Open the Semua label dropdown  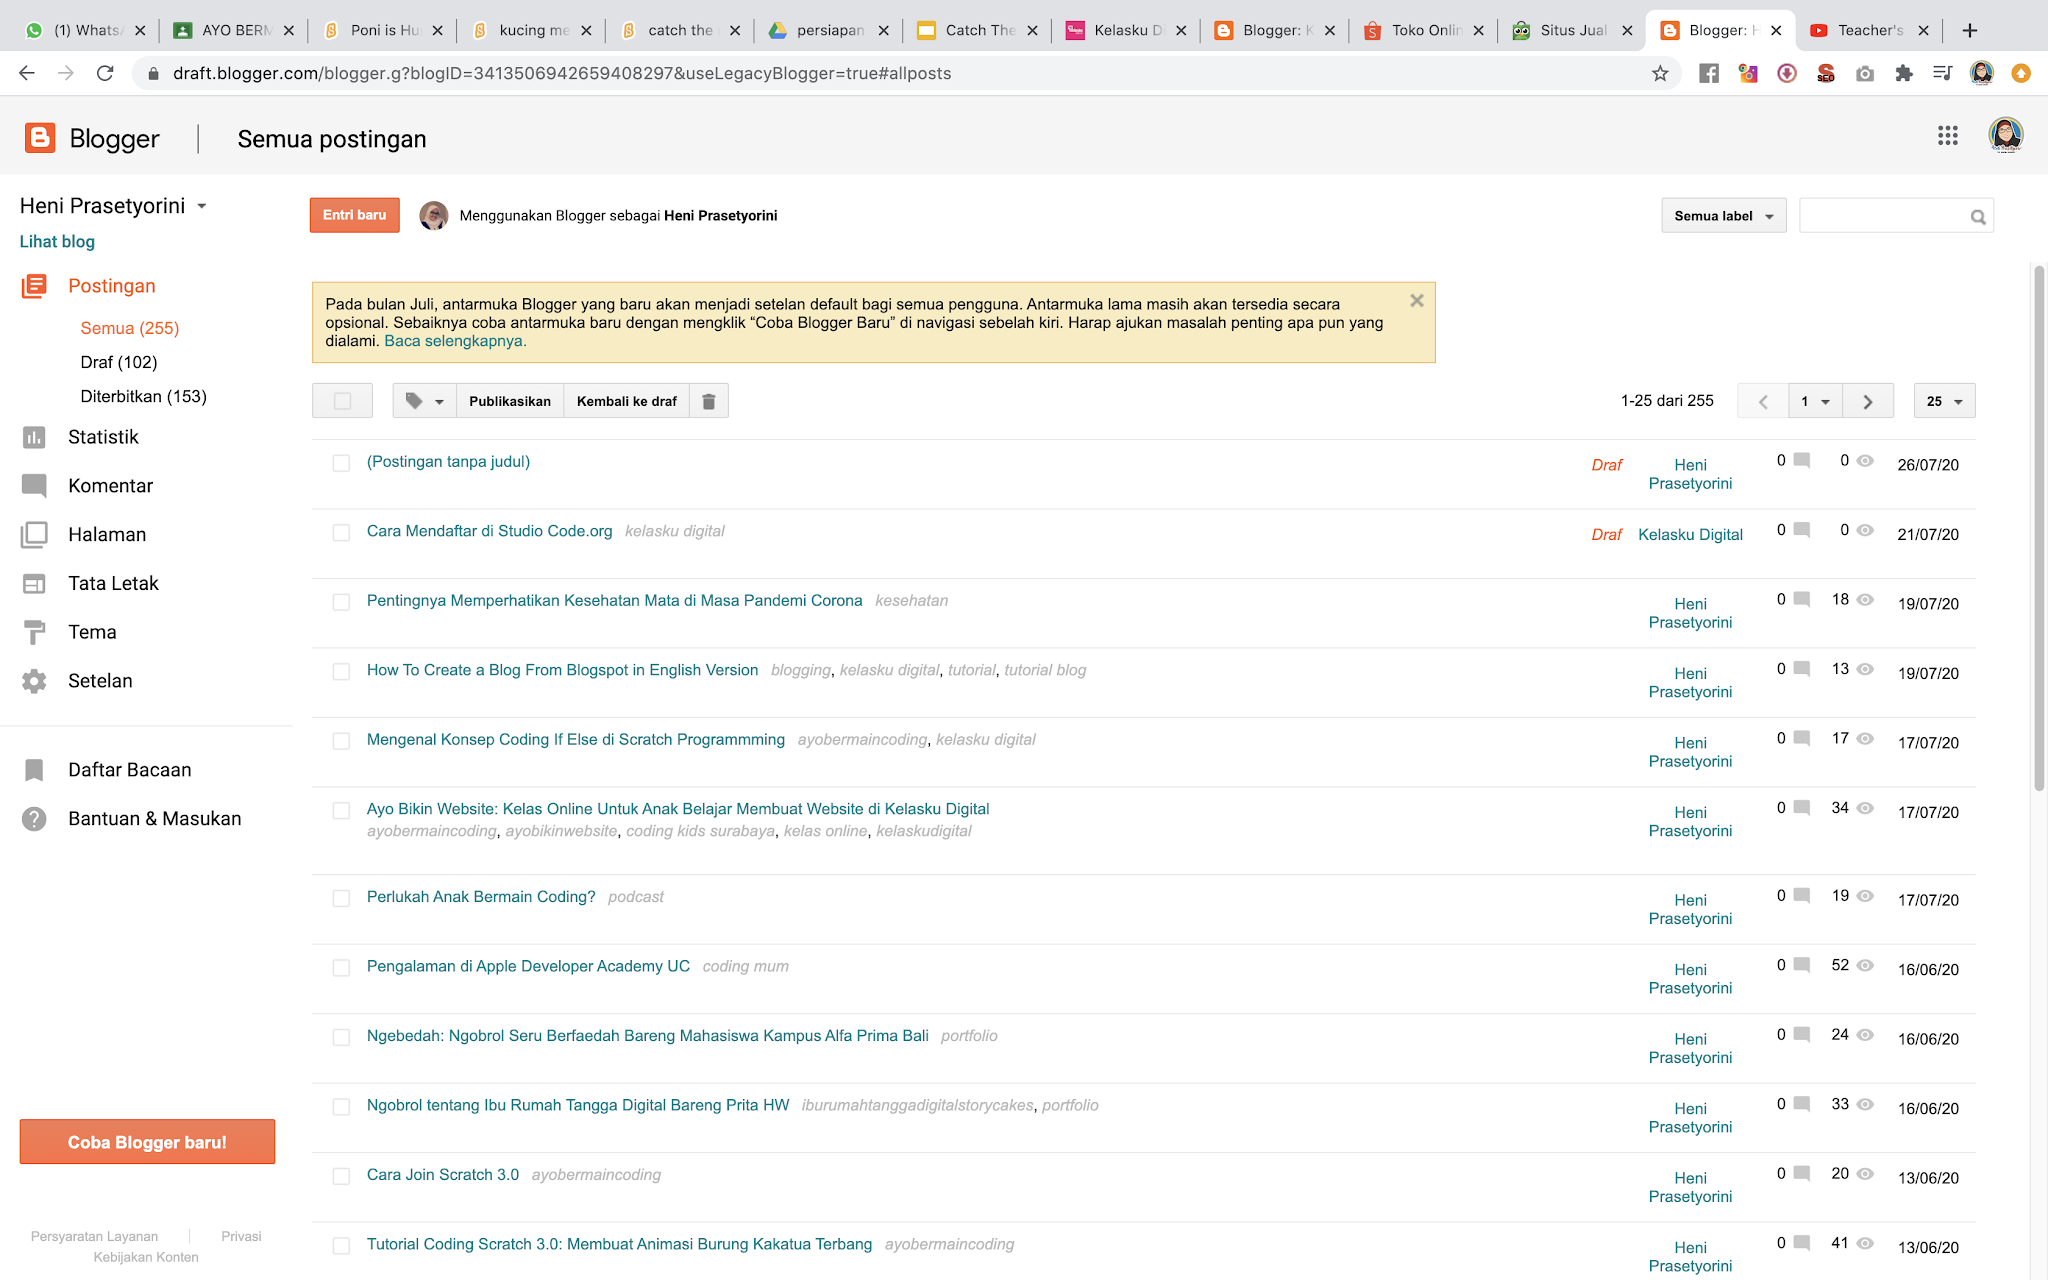(1724, 216)
